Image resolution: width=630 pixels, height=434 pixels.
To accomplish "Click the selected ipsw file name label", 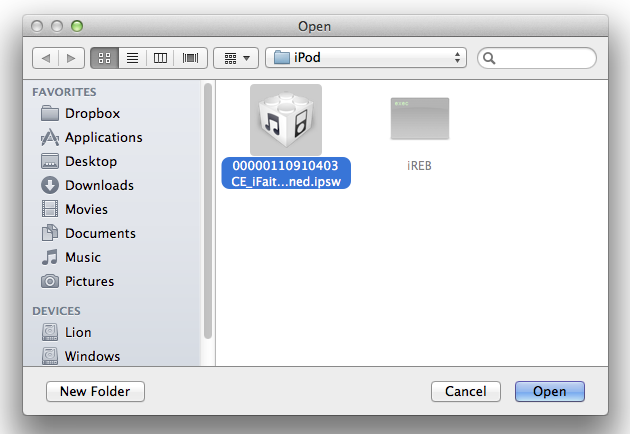I will pos(286,173).
